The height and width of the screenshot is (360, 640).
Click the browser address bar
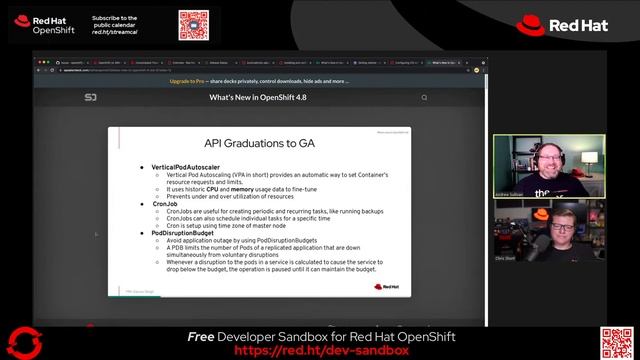pyautogui.click(x=261, y=70)
